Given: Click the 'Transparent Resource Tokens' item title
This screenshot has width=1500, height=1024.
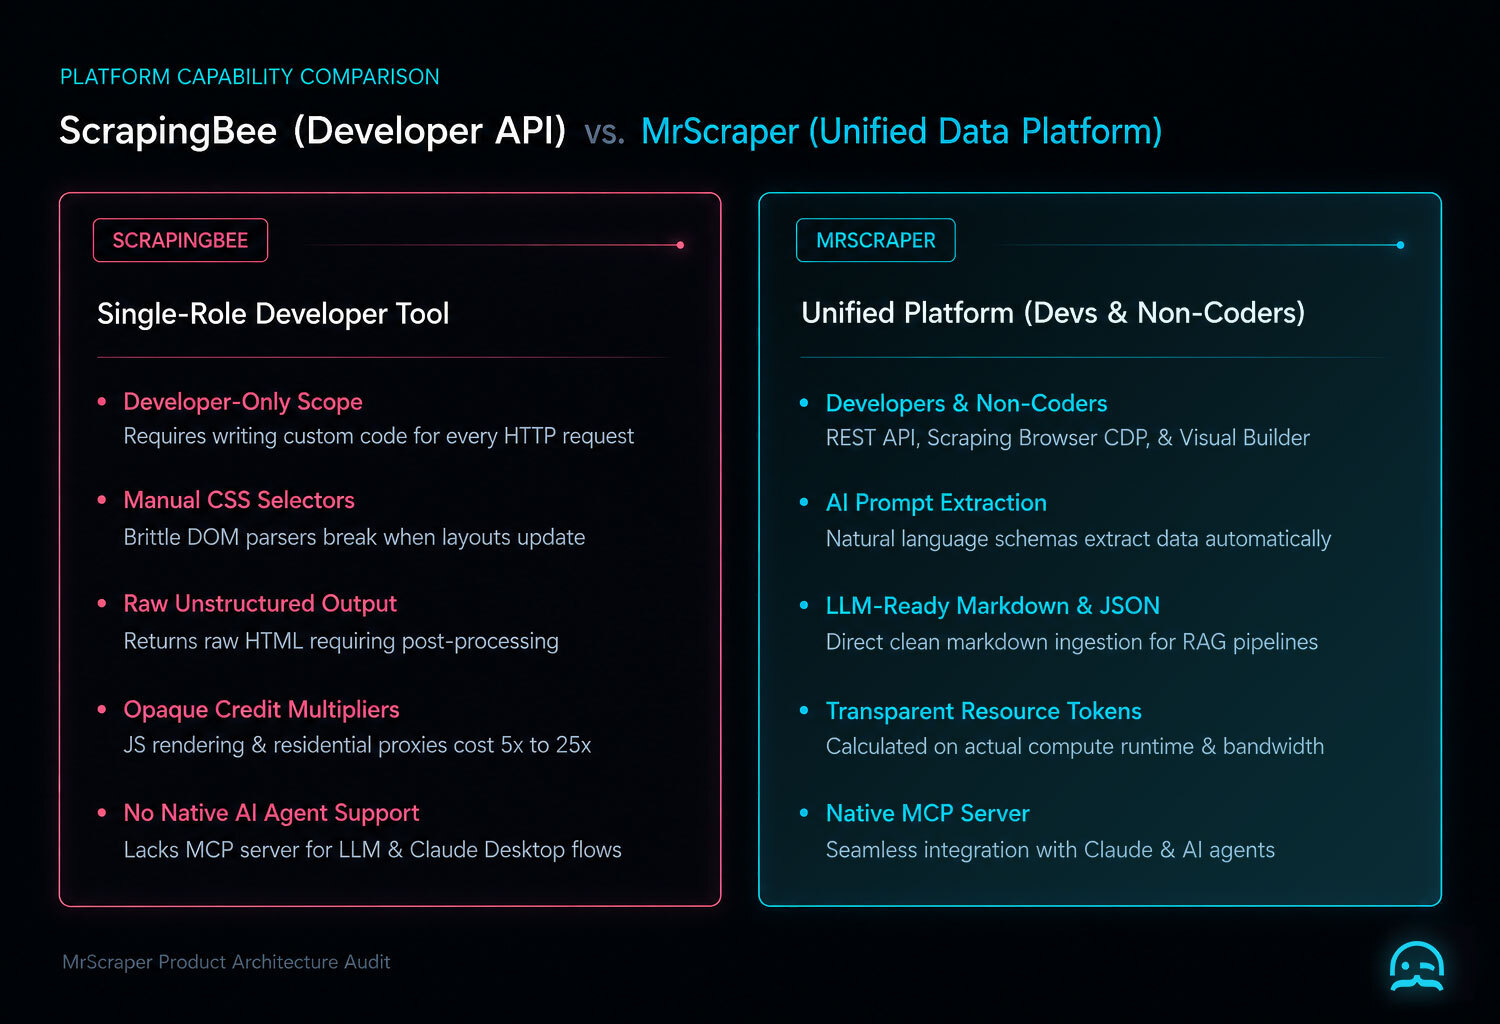Looking at the screenshot, I should 984,711.
